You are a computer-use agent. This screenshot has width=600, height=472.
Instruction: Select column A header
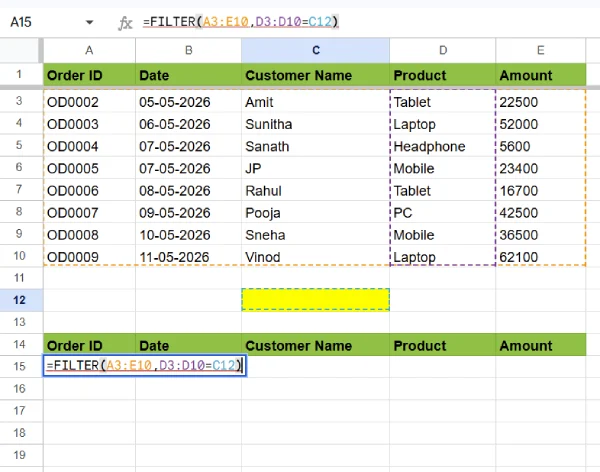tap(89, 50)
